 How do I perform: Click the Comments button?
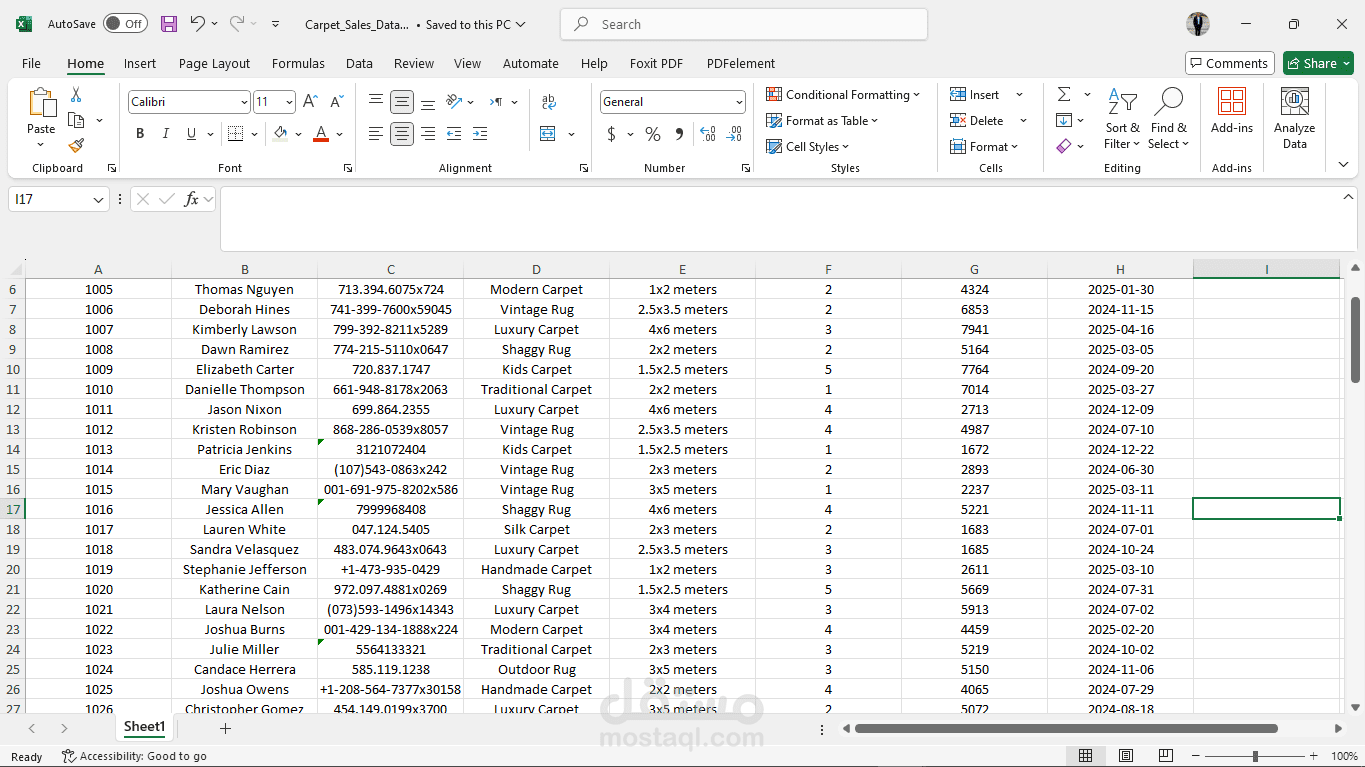(1230, 63)
